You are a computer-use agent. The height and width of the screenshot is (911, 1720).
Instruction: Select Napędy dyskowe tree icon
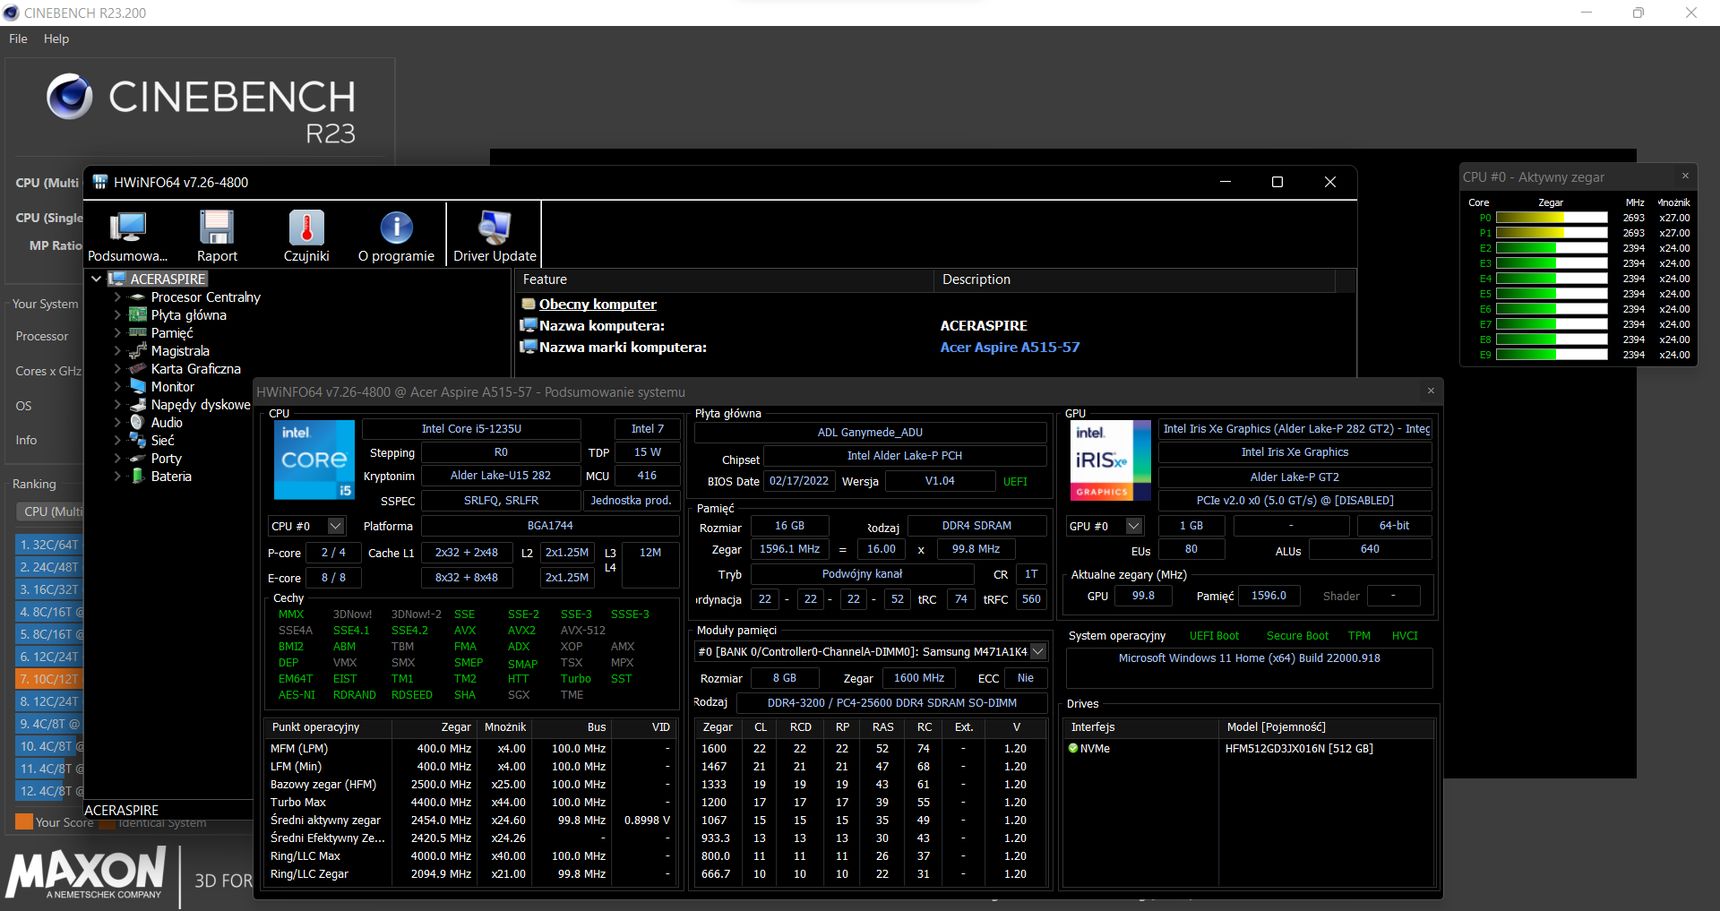click(x=138, y=405)
